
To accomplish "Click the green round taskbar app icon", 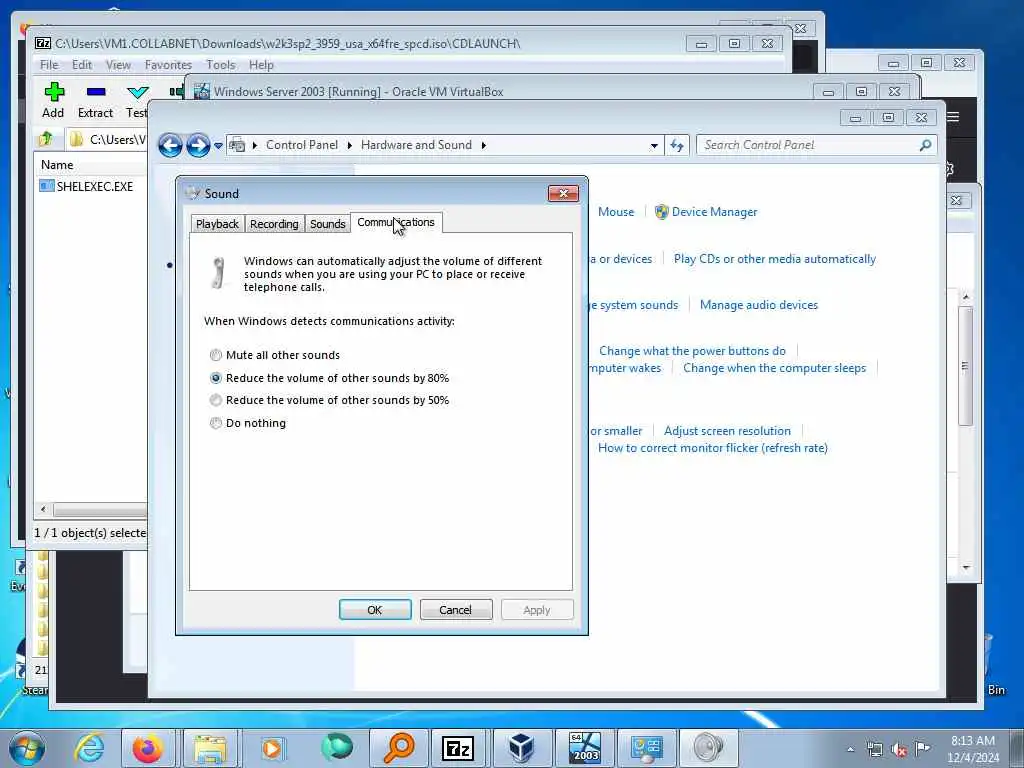I will (x=337, y=747).
